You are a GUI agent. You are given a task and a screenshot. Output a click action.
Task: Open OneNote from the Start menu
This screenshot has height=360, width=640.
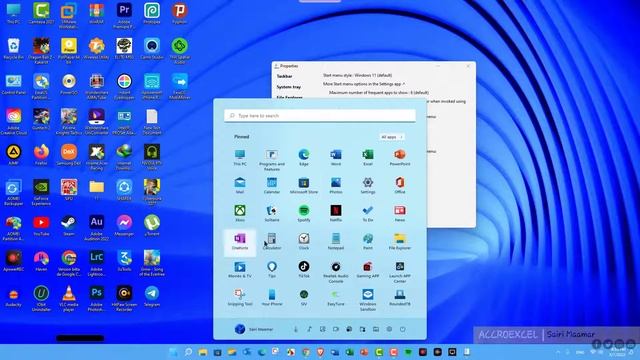point(240,242)
